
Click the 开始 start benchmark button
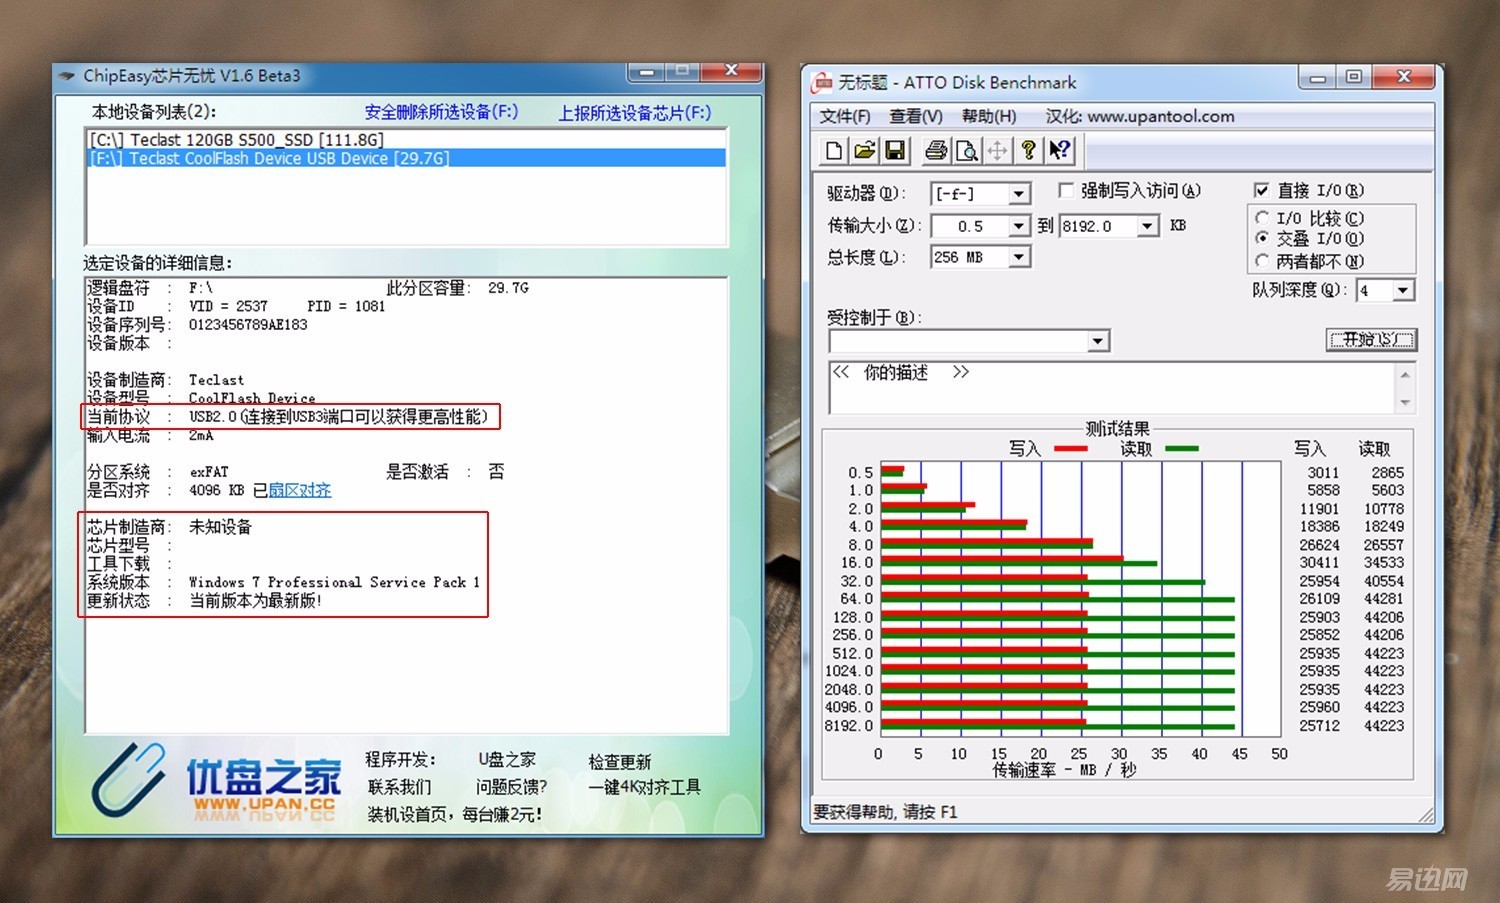click(x=1371, y=339)
